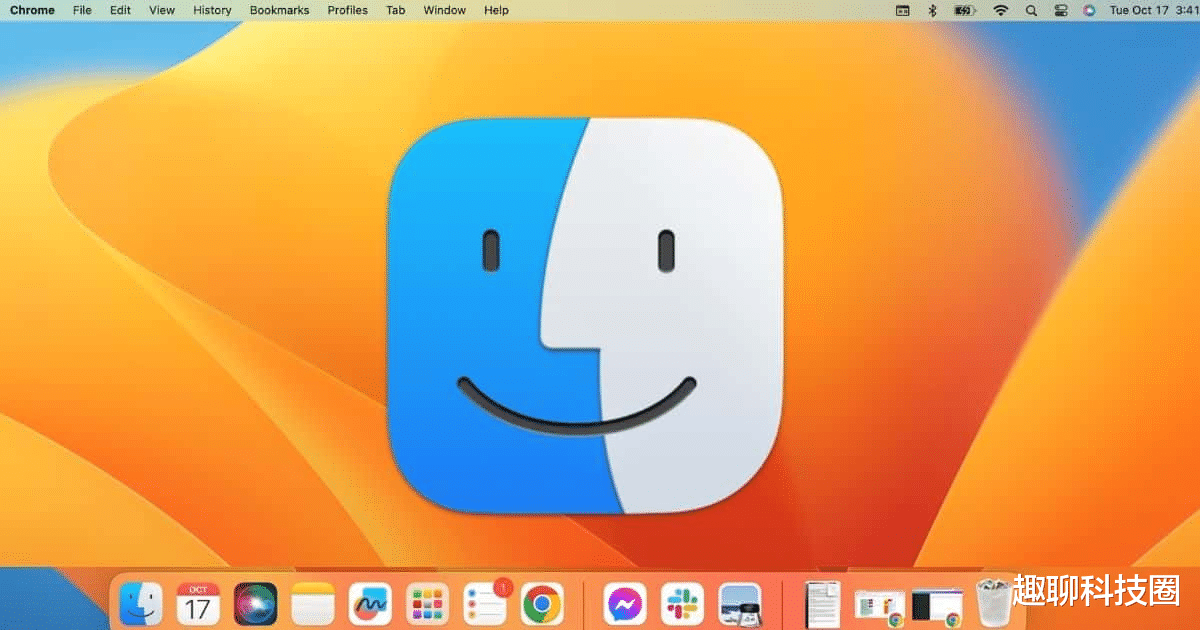Open the battery status menu

coord(965,10)
